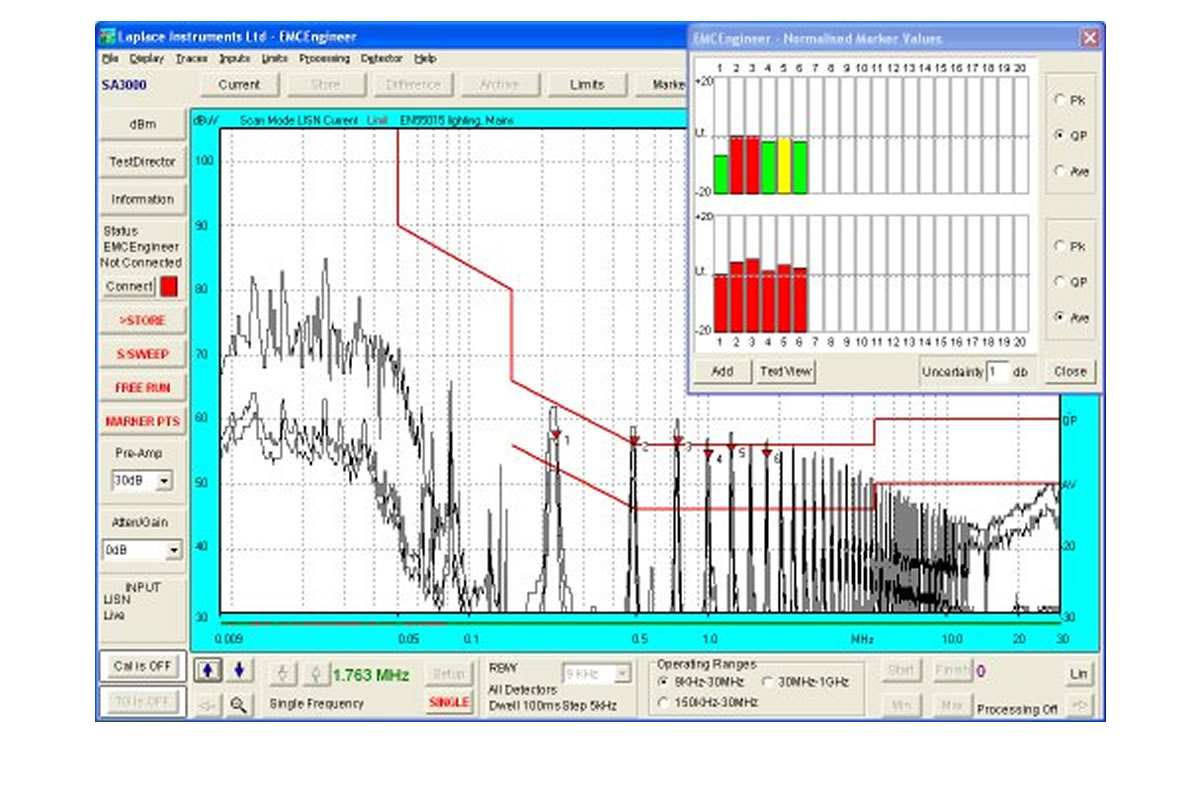Click the red bar for marker 2
The image size is (1200, 800).
pos(738,165)
